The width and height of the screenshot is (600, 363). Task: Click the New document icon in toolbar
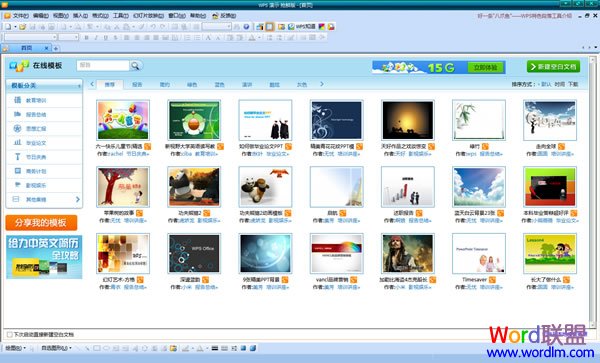[x=8, y=27]
